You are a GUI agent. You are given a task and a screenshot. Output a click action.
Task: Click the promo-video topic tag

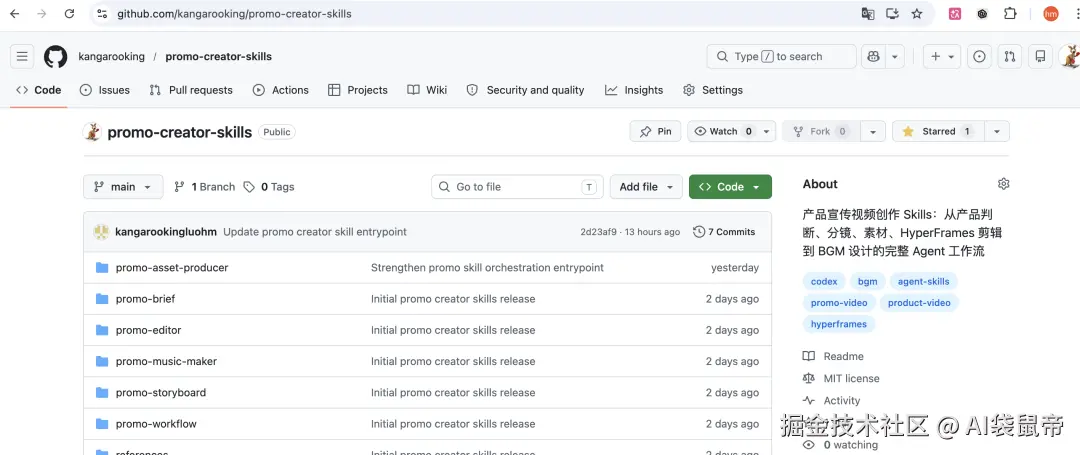[x=839, y=303]
